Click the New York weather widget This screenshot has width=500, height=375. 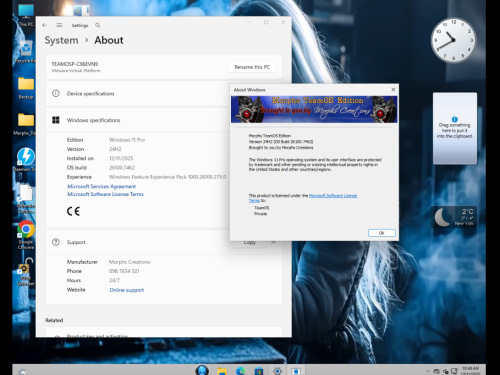pyautogui.click(x=454, y=217)
